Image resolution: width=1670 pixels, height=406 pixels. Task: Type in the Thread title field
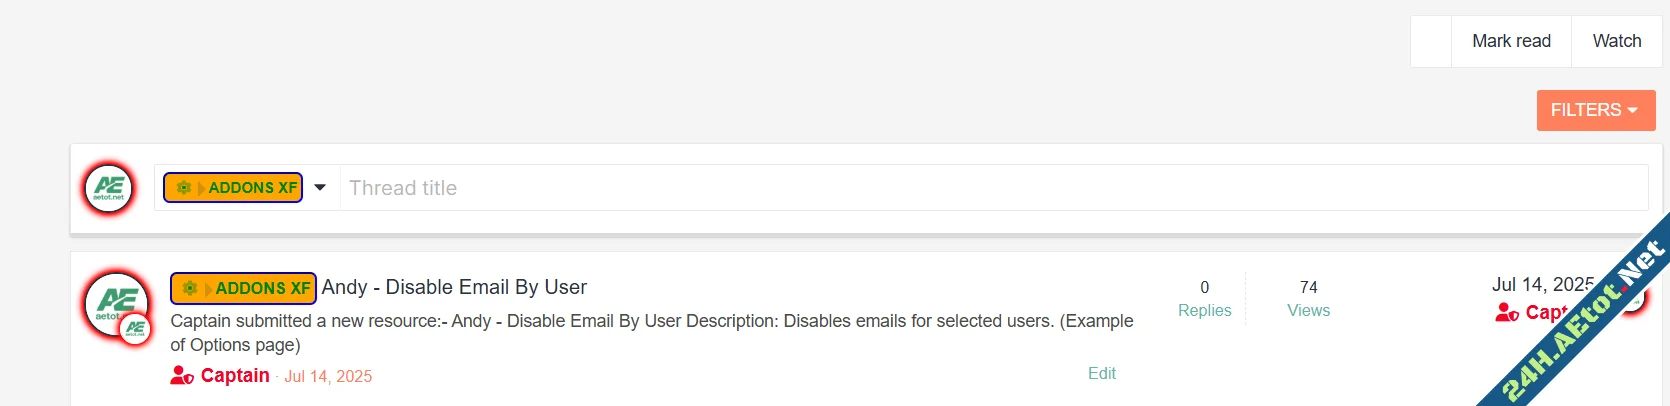(990, 188)
